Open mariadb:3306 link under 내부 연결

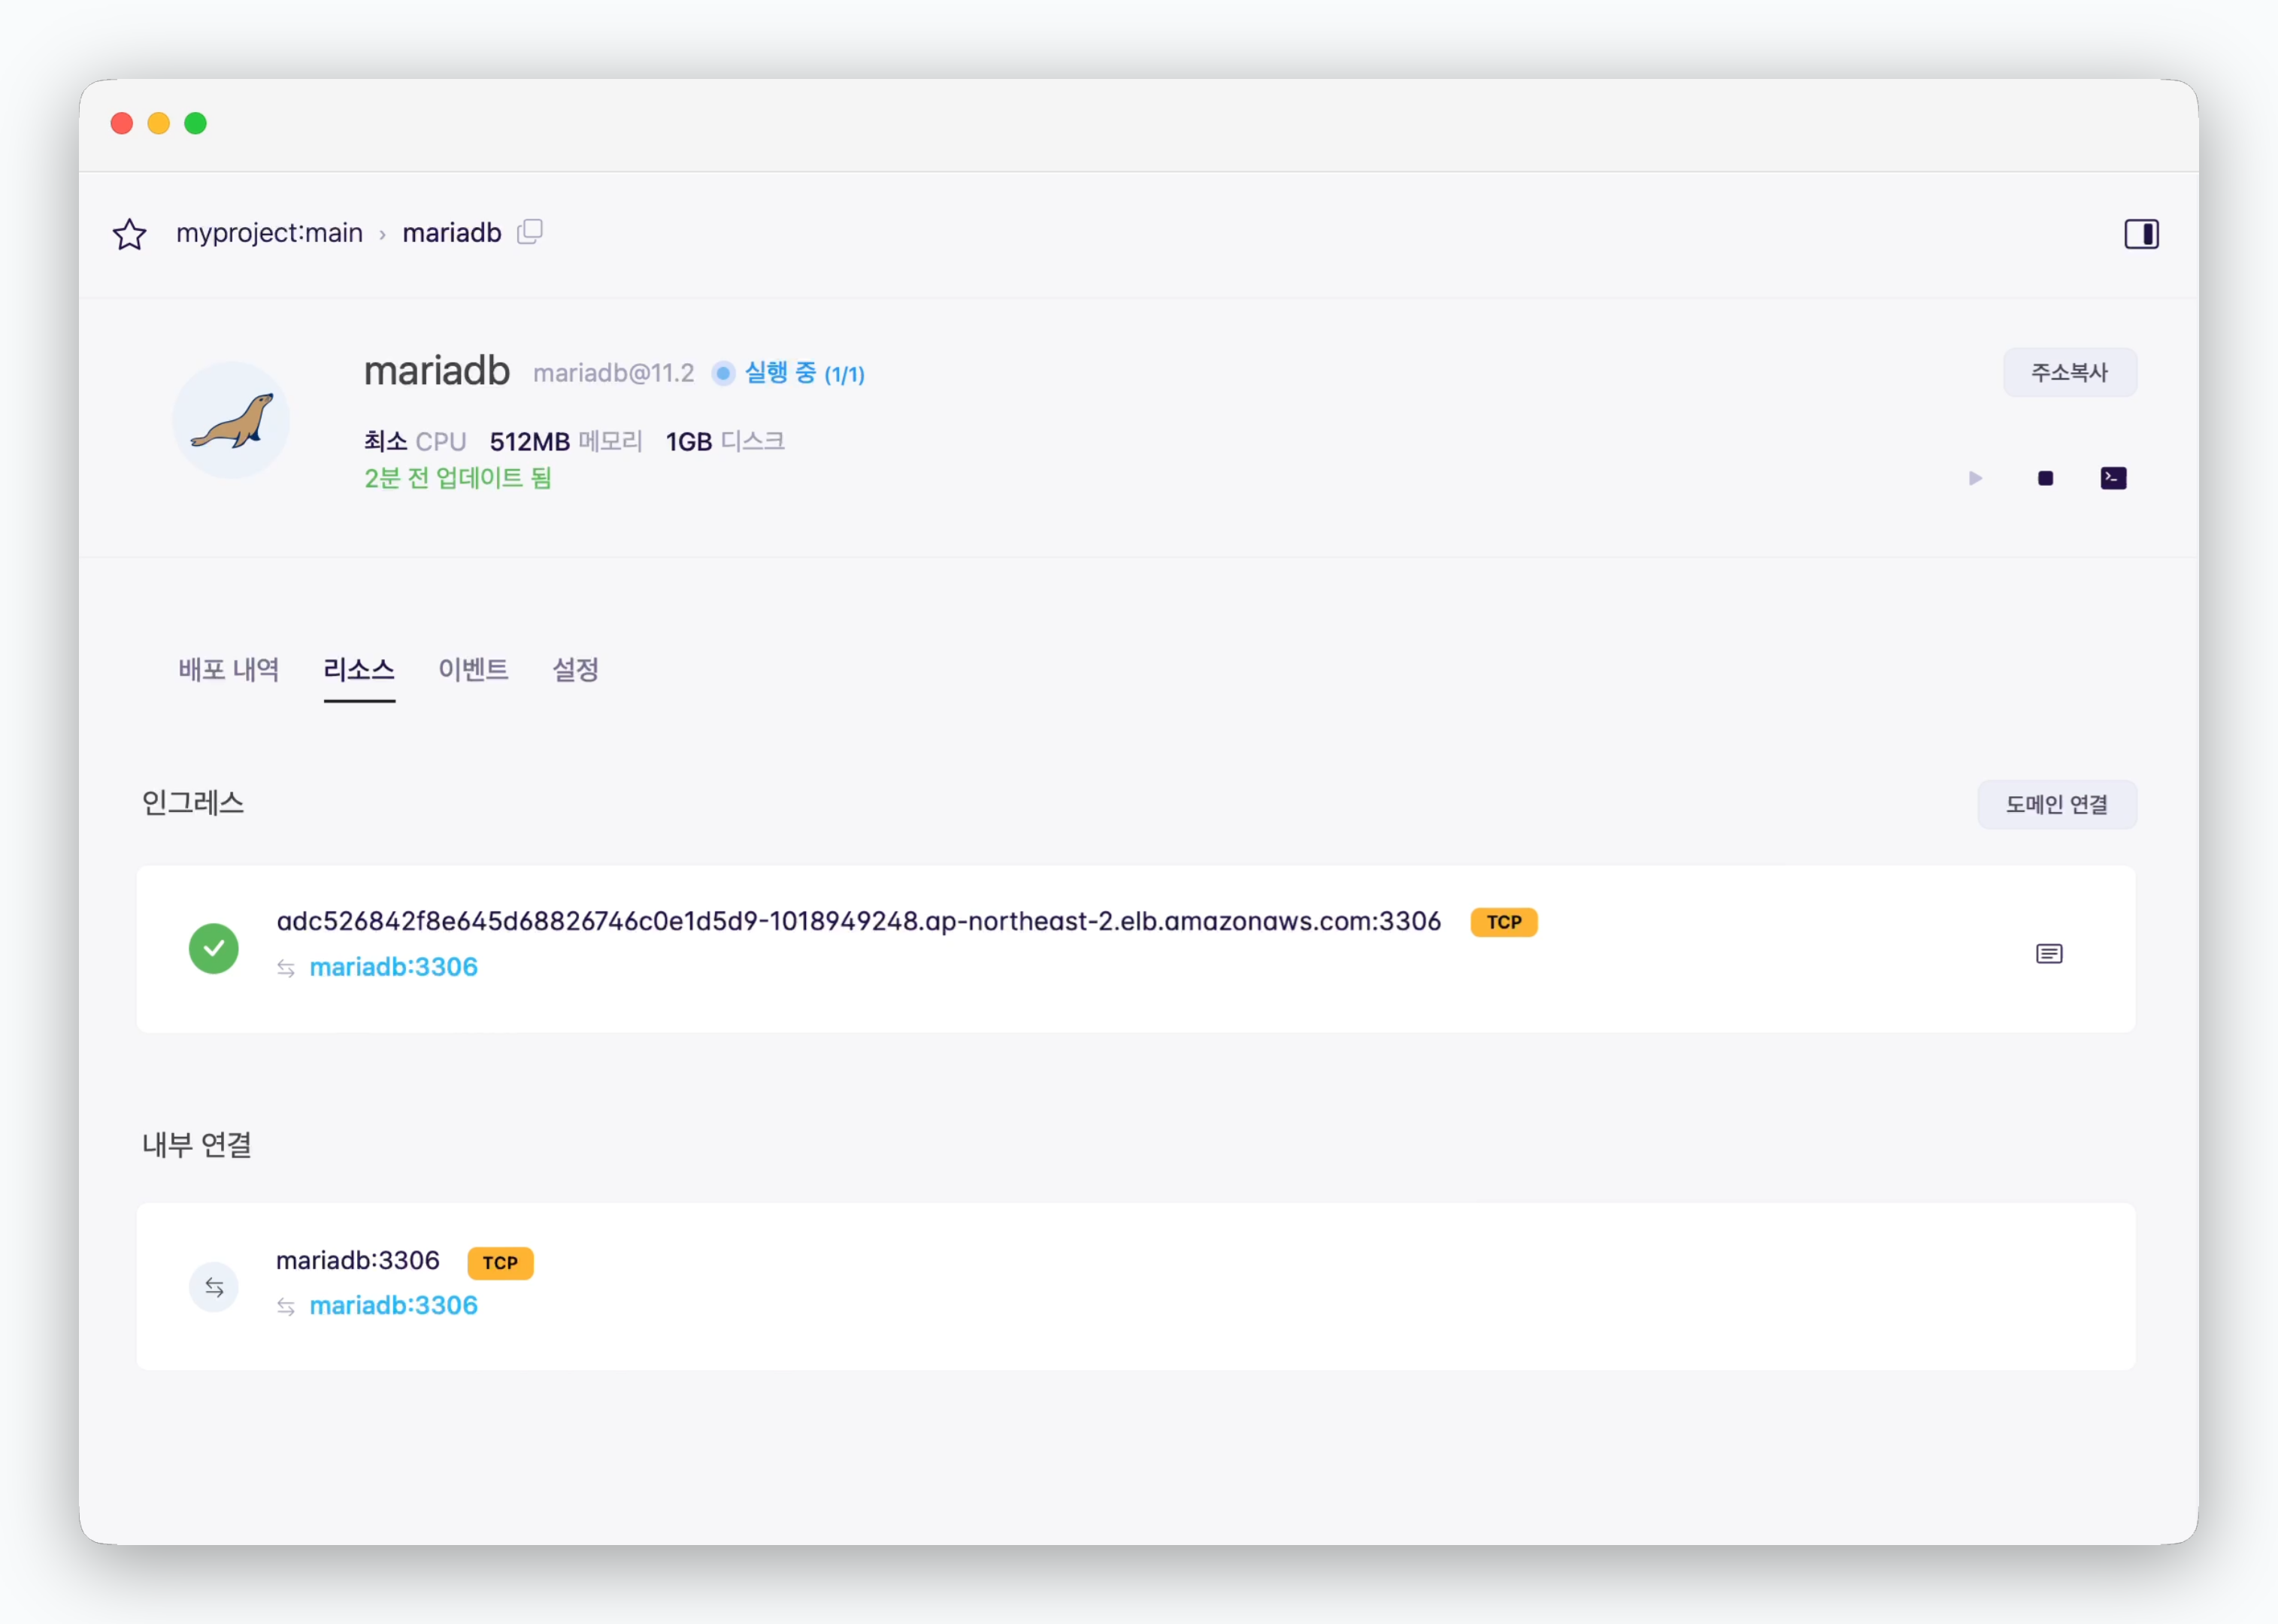point(393,1305)
